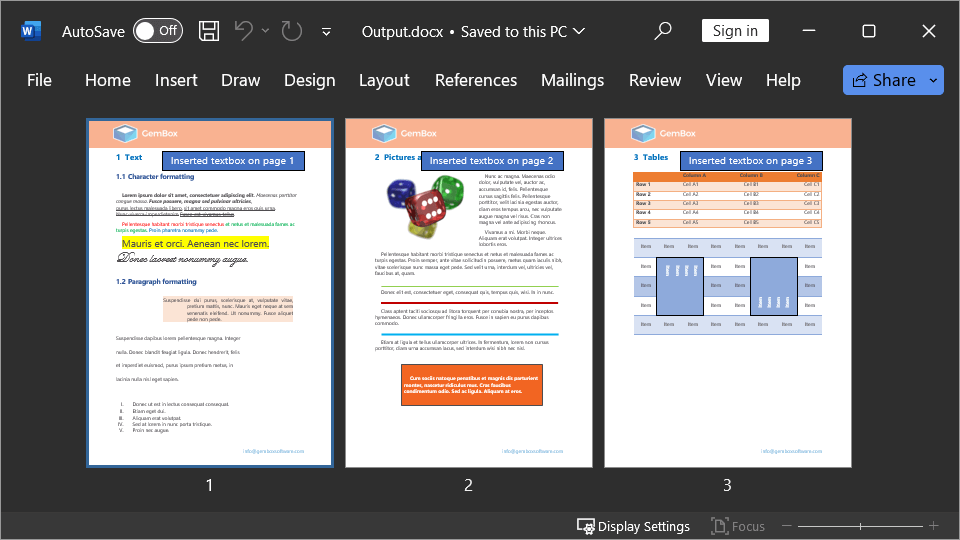This screenshot has height=540, width=960.
Task: Switch to the References tab
Action: pyautogui.click(x=476, y=80)
